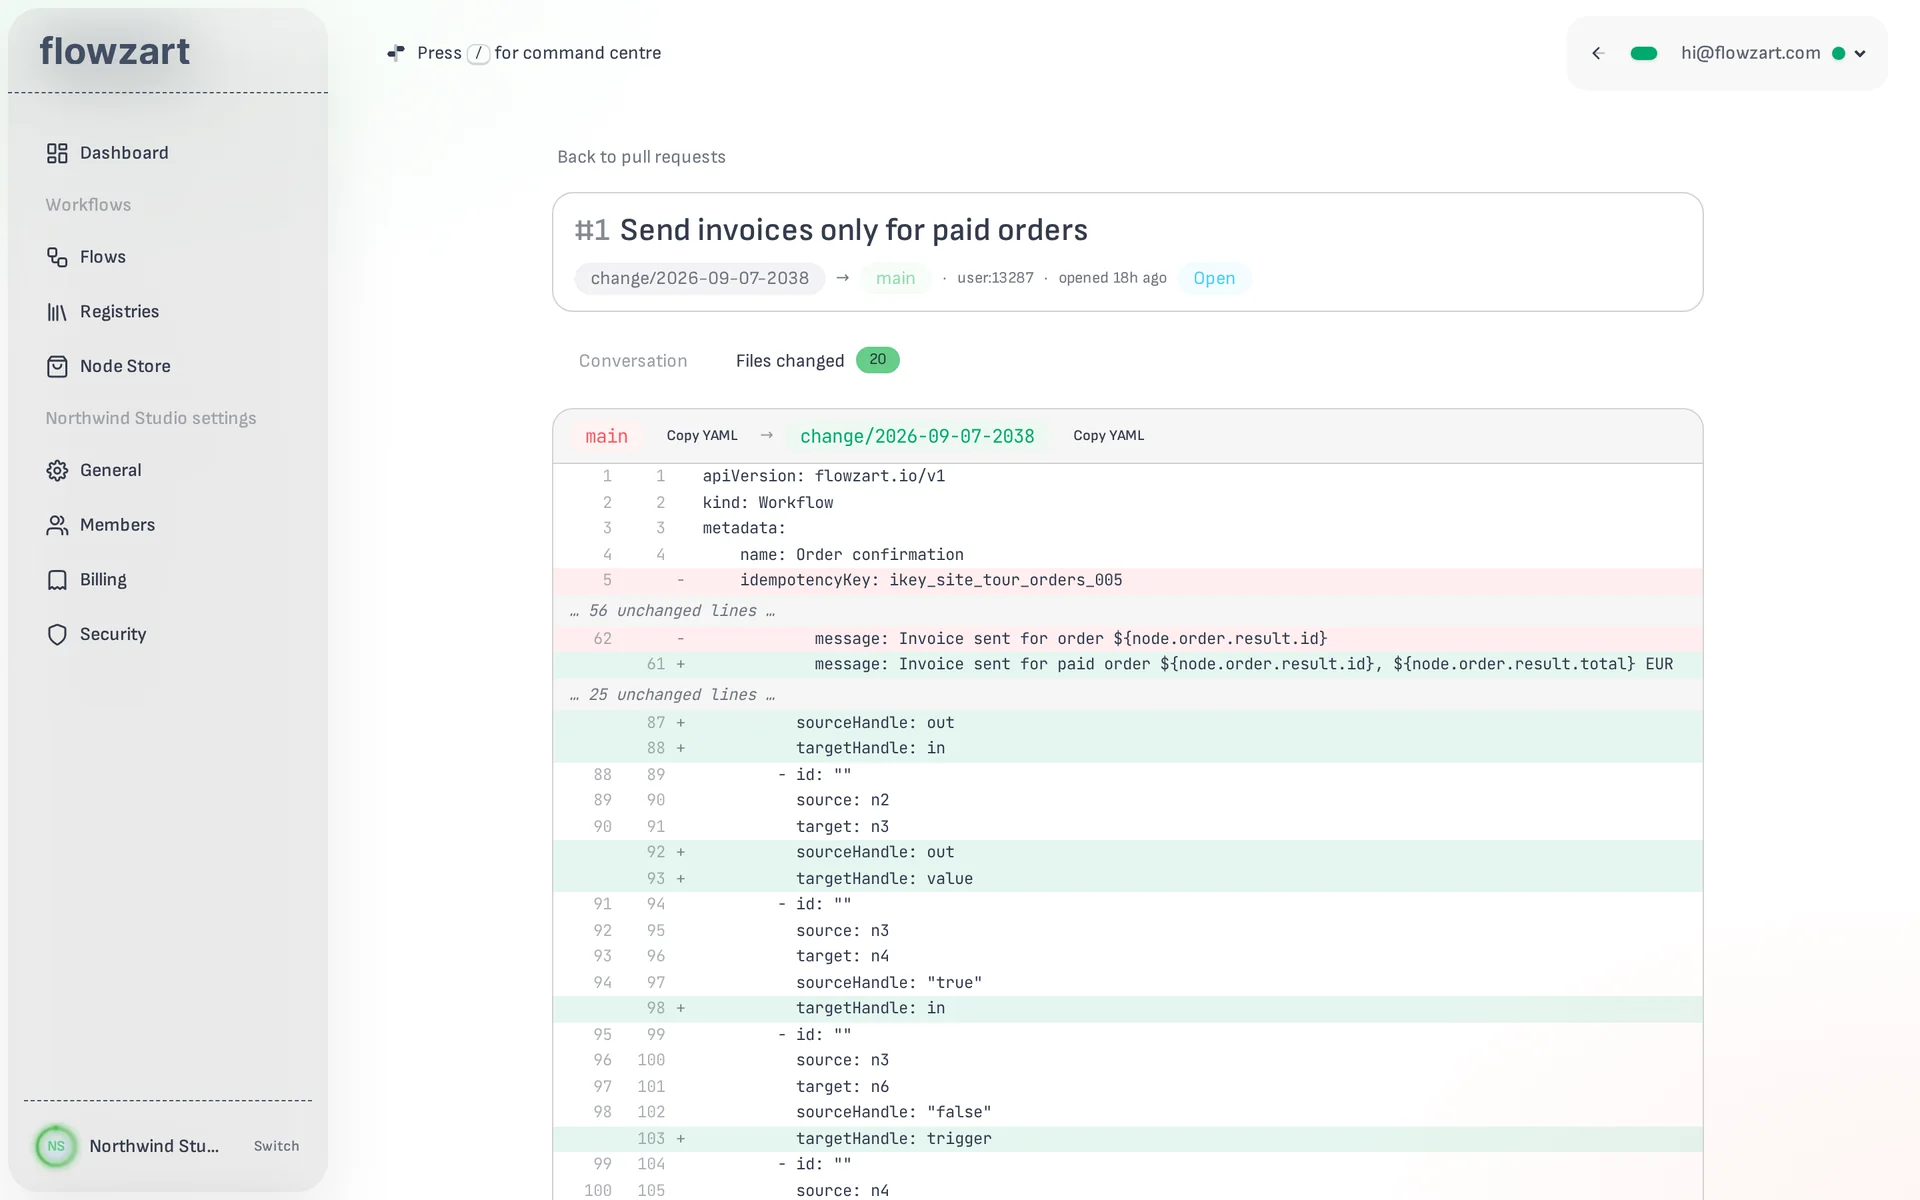Click the 20 files count badge
Screen dimensions: 1920x1200
click(877, 360)
